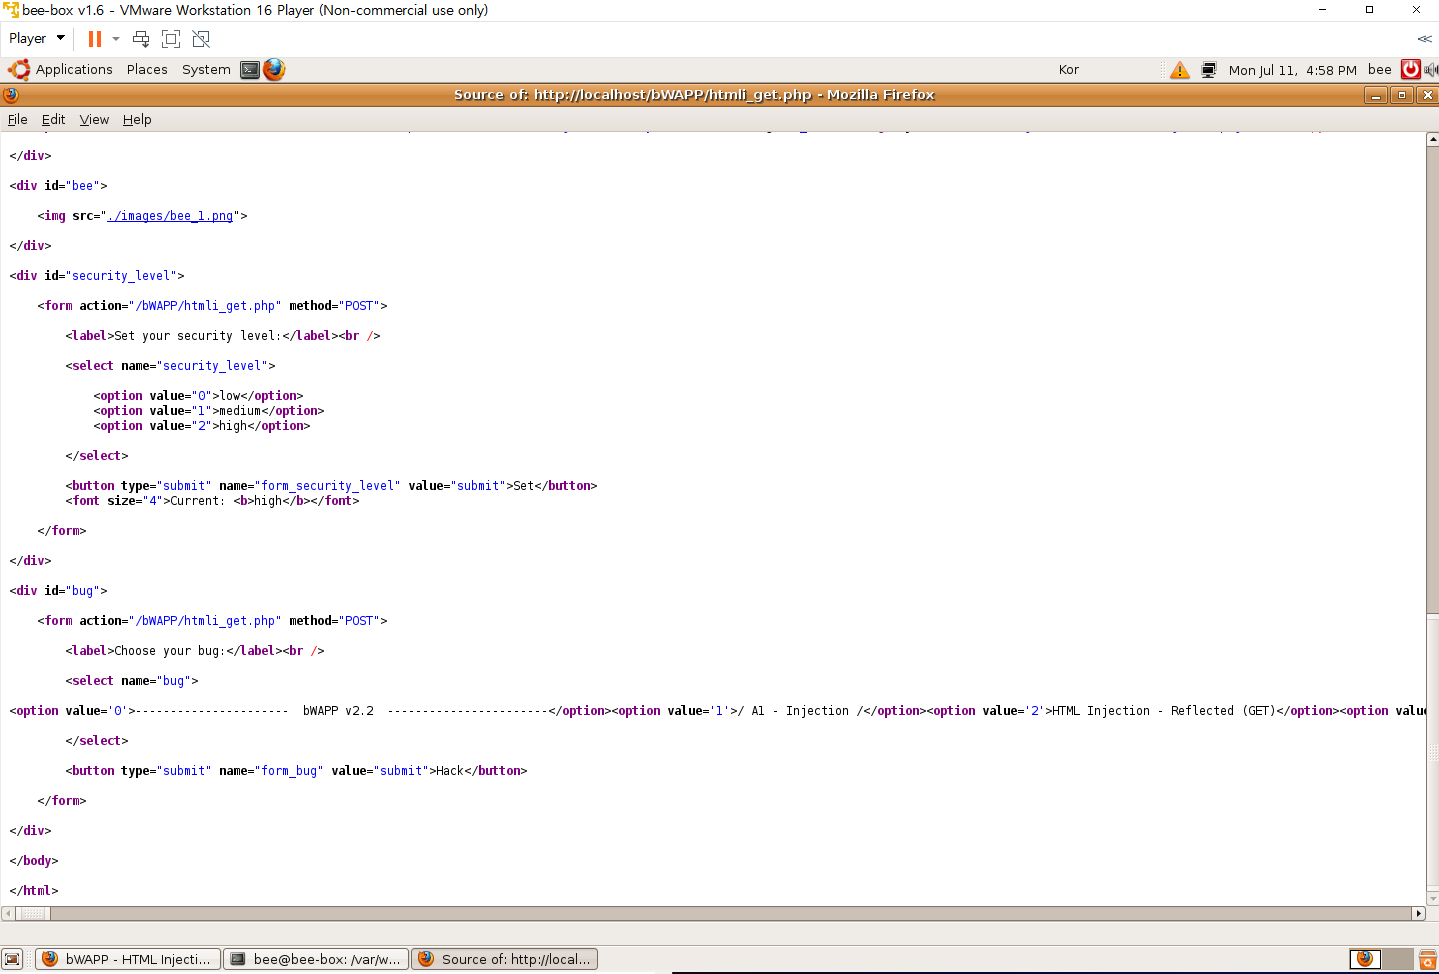This screenshot has width=1439, height=974.
Task: Minimize the source viewer window
Action: pos(1376,95)
